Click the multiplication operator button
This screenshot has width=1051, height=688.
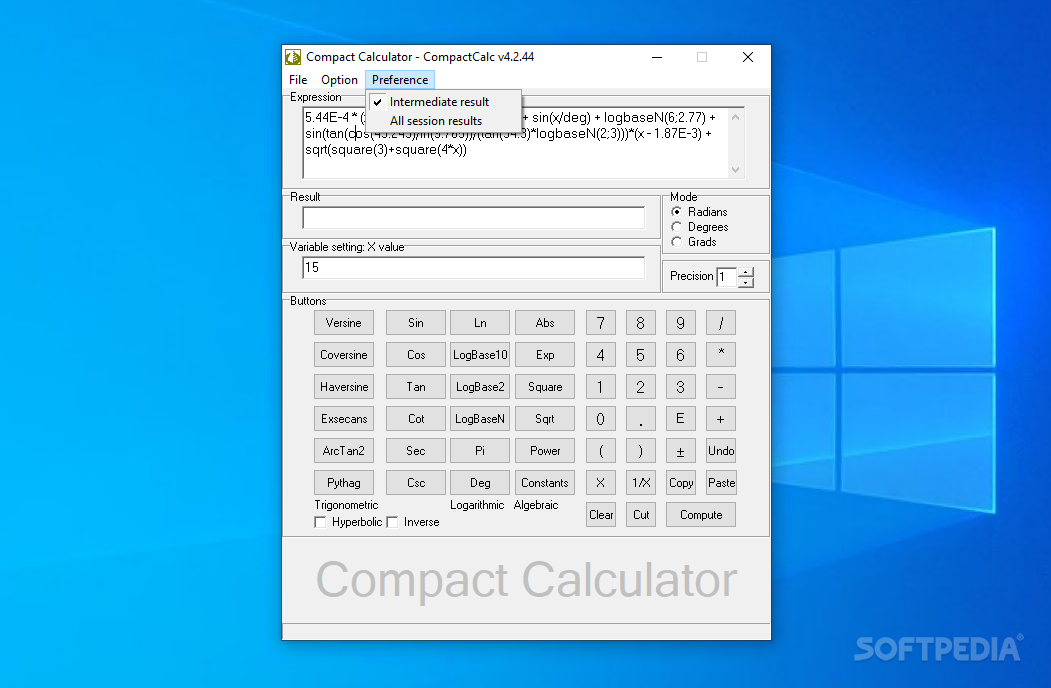721,355
